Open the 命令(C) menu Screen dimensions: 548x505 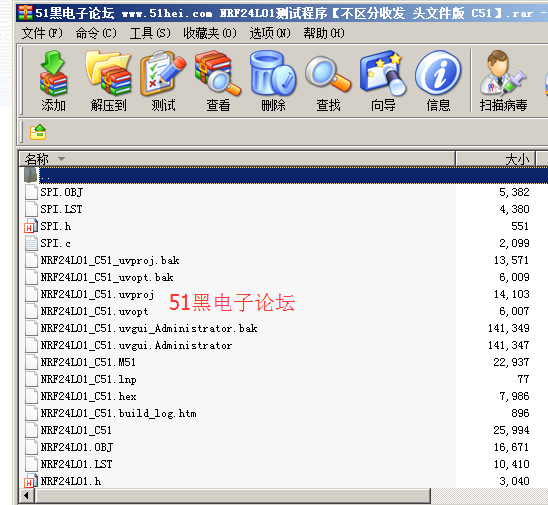click(96, 33)
